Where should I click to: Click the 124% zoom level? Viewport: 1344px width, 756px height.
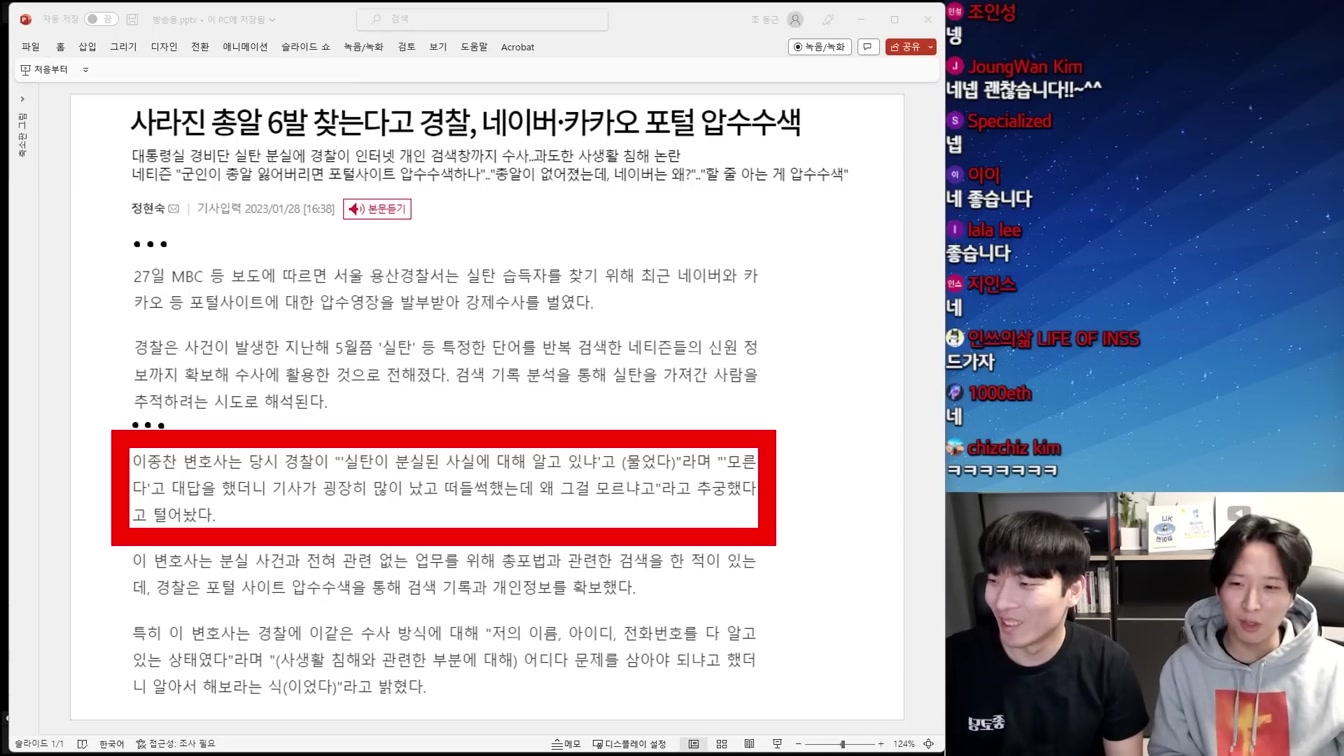tap(904, 744)
